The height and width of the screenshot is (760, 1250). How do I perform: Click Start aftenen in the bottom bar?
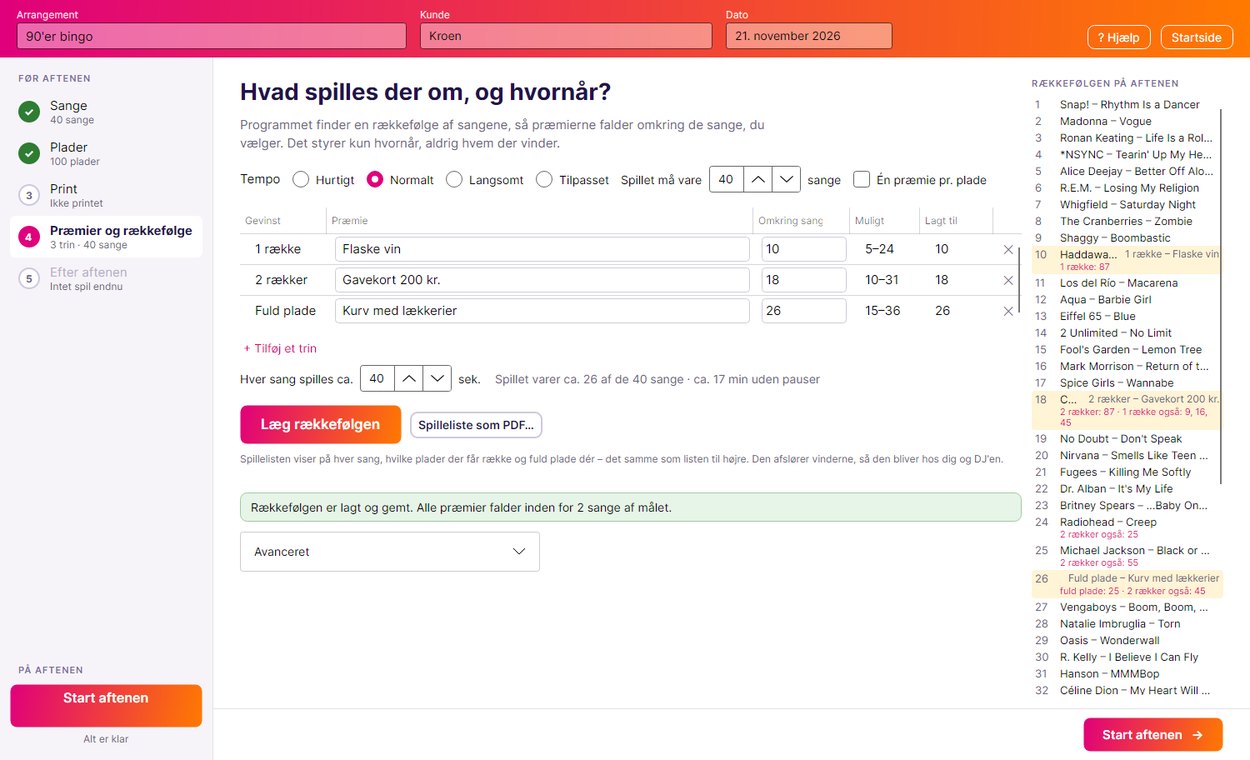[1153, 735]
